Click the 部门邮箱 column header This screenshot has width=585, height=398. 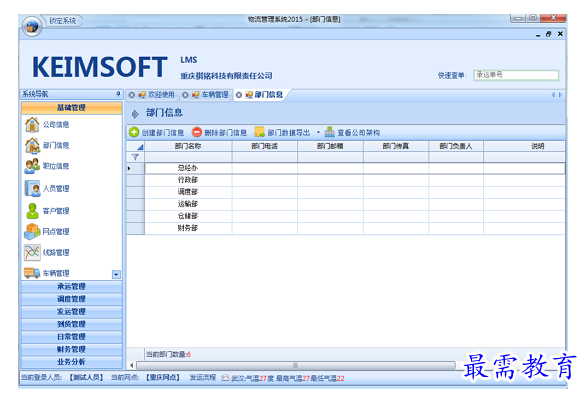pos(330,146)
